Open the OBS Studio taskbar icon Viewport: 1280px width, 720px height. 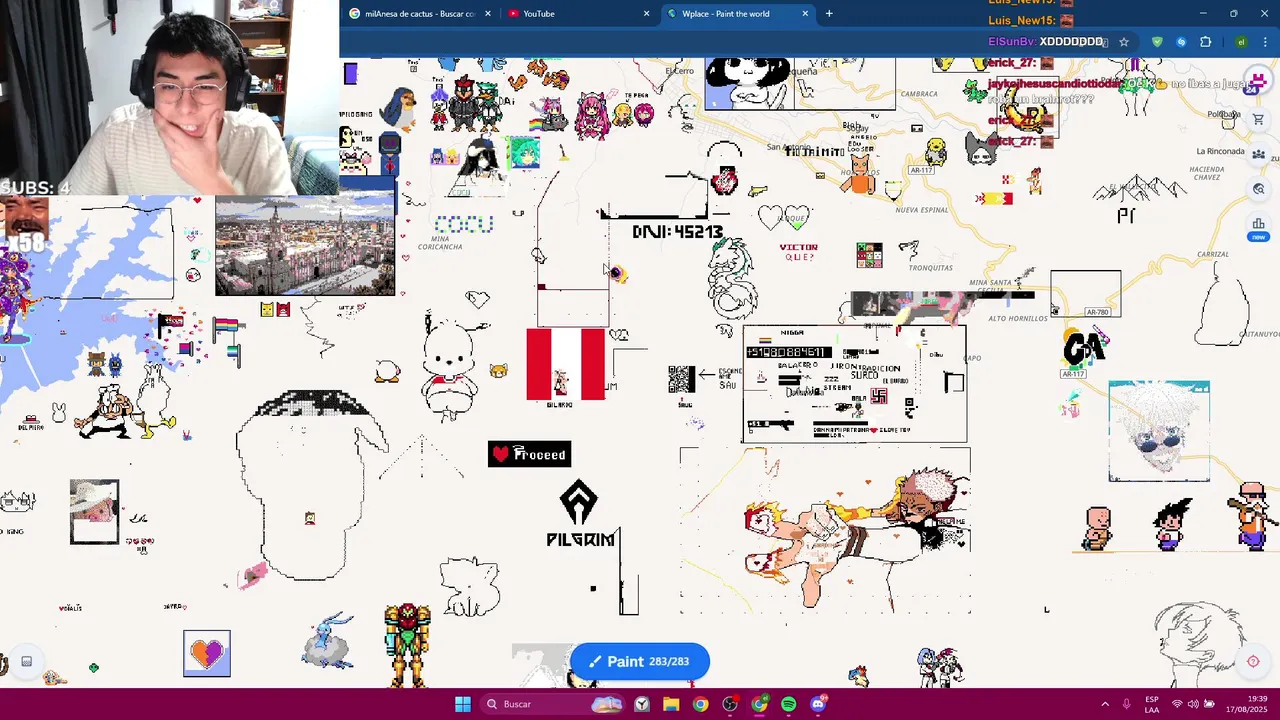coord(730,704)
